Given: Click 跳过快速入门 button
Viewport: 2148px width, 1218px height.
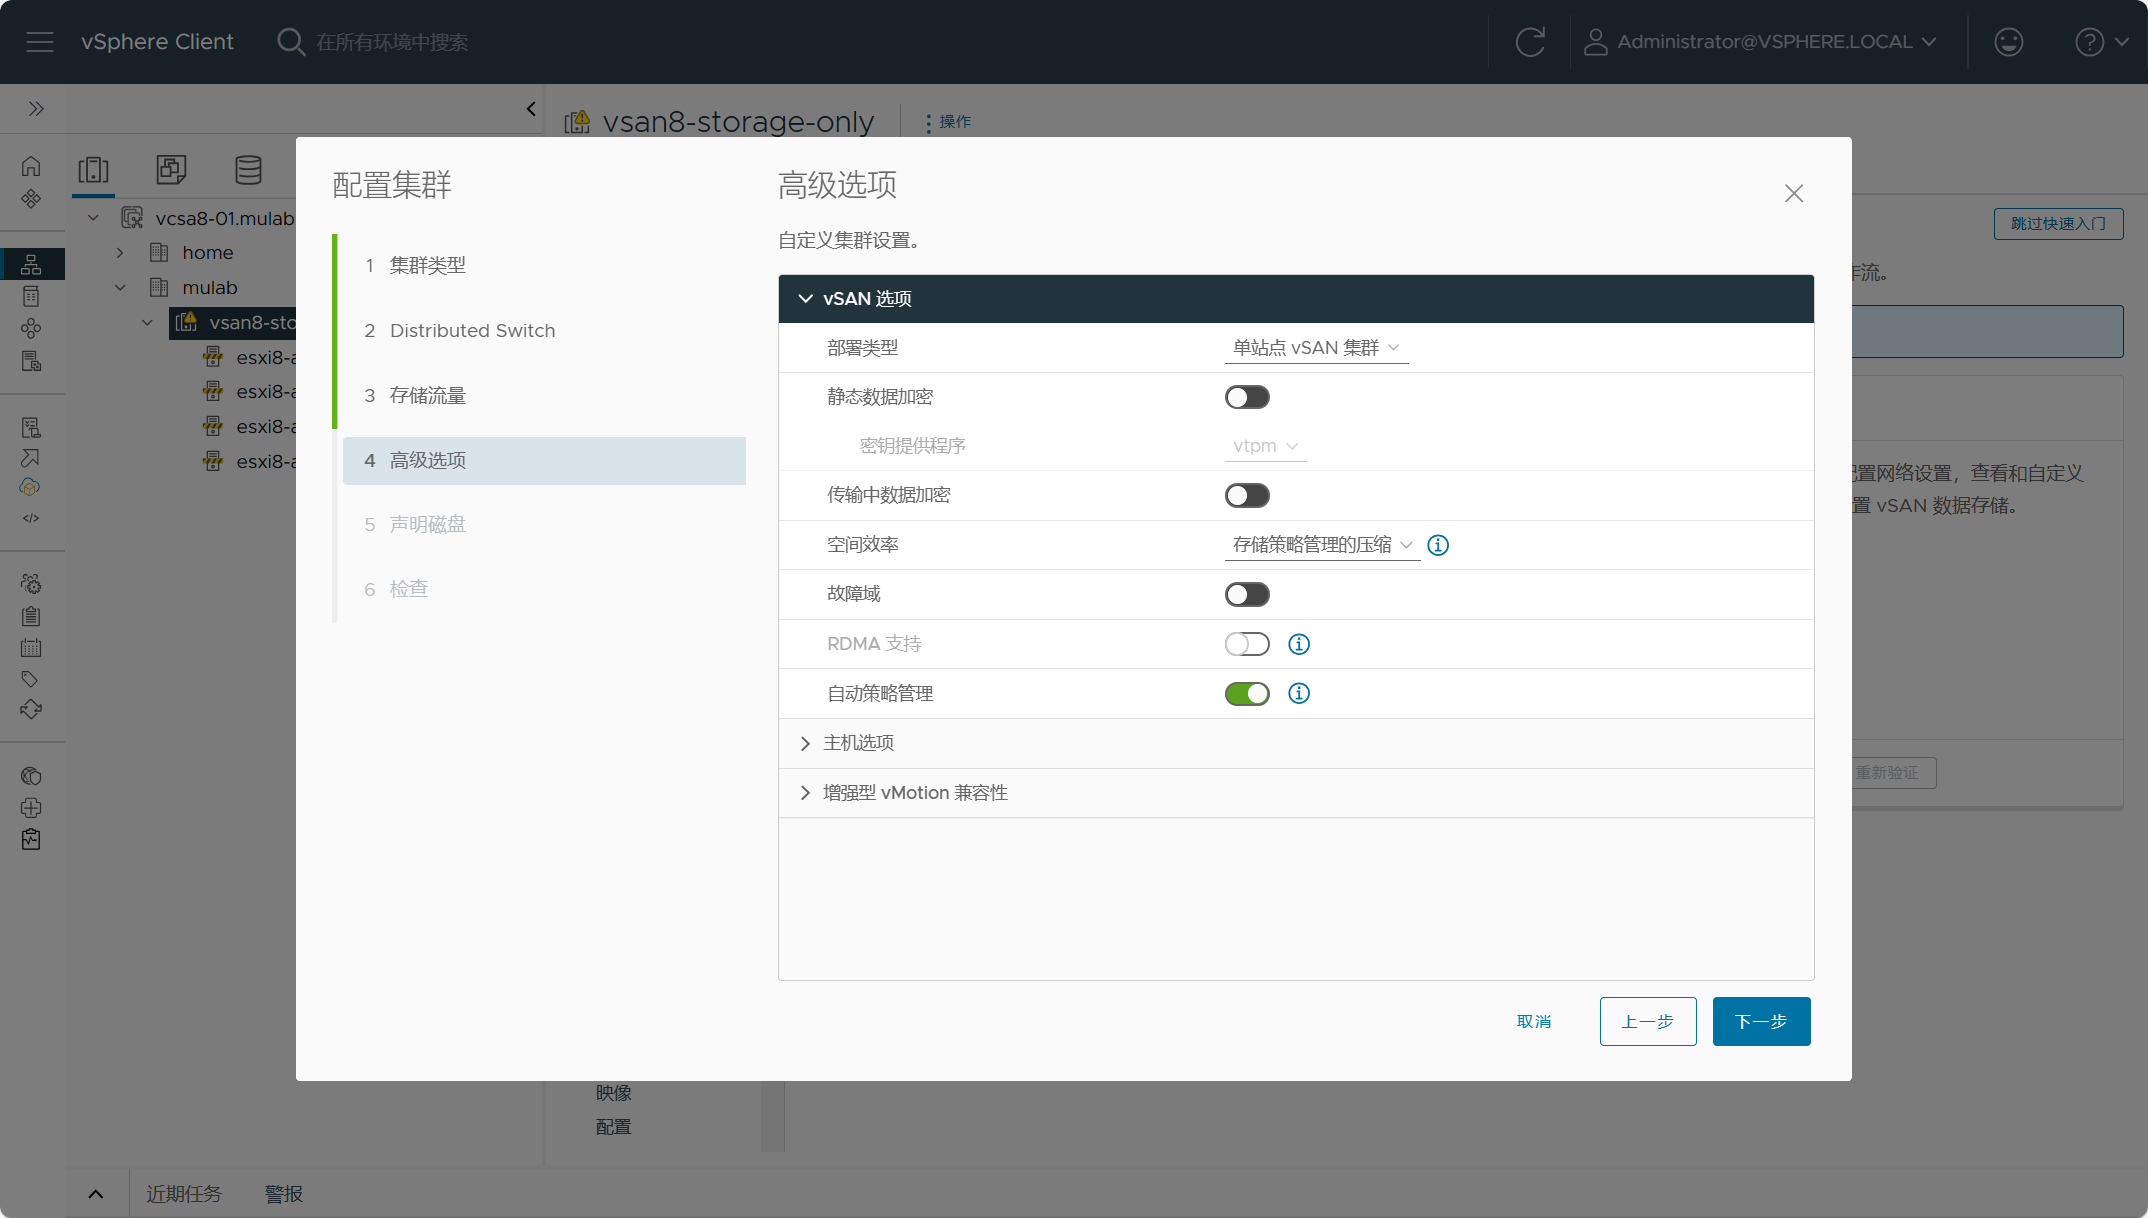Looking at the screenshot, I should pyautogui.click(x=2058, y=223).
